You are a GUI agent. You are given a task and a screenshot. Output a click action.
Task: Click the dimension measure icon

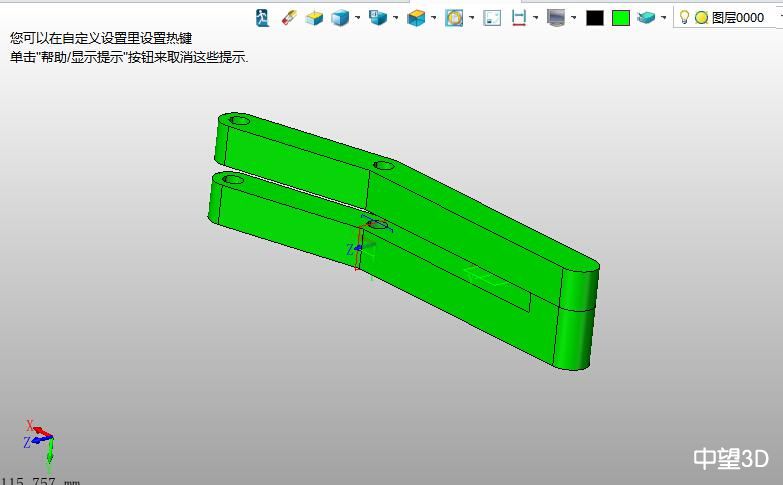(519, 17)
